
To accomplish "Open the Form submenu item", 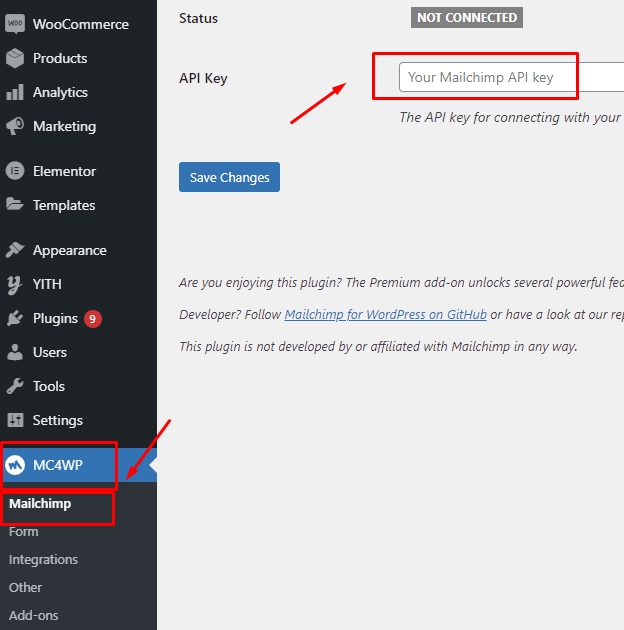I will coord(24,532).
